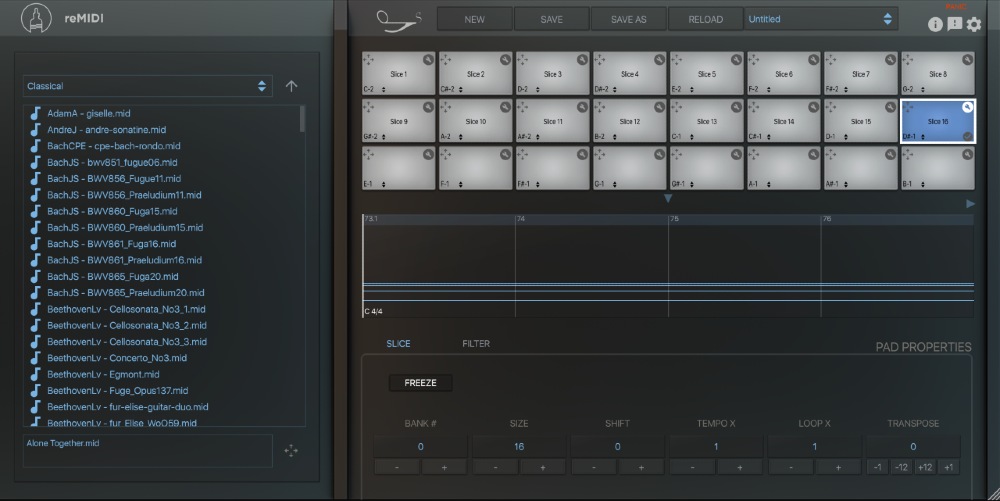Click the RELOAD button
The height and width of the screenshot is (501, 1000).
tap(705, 19)
